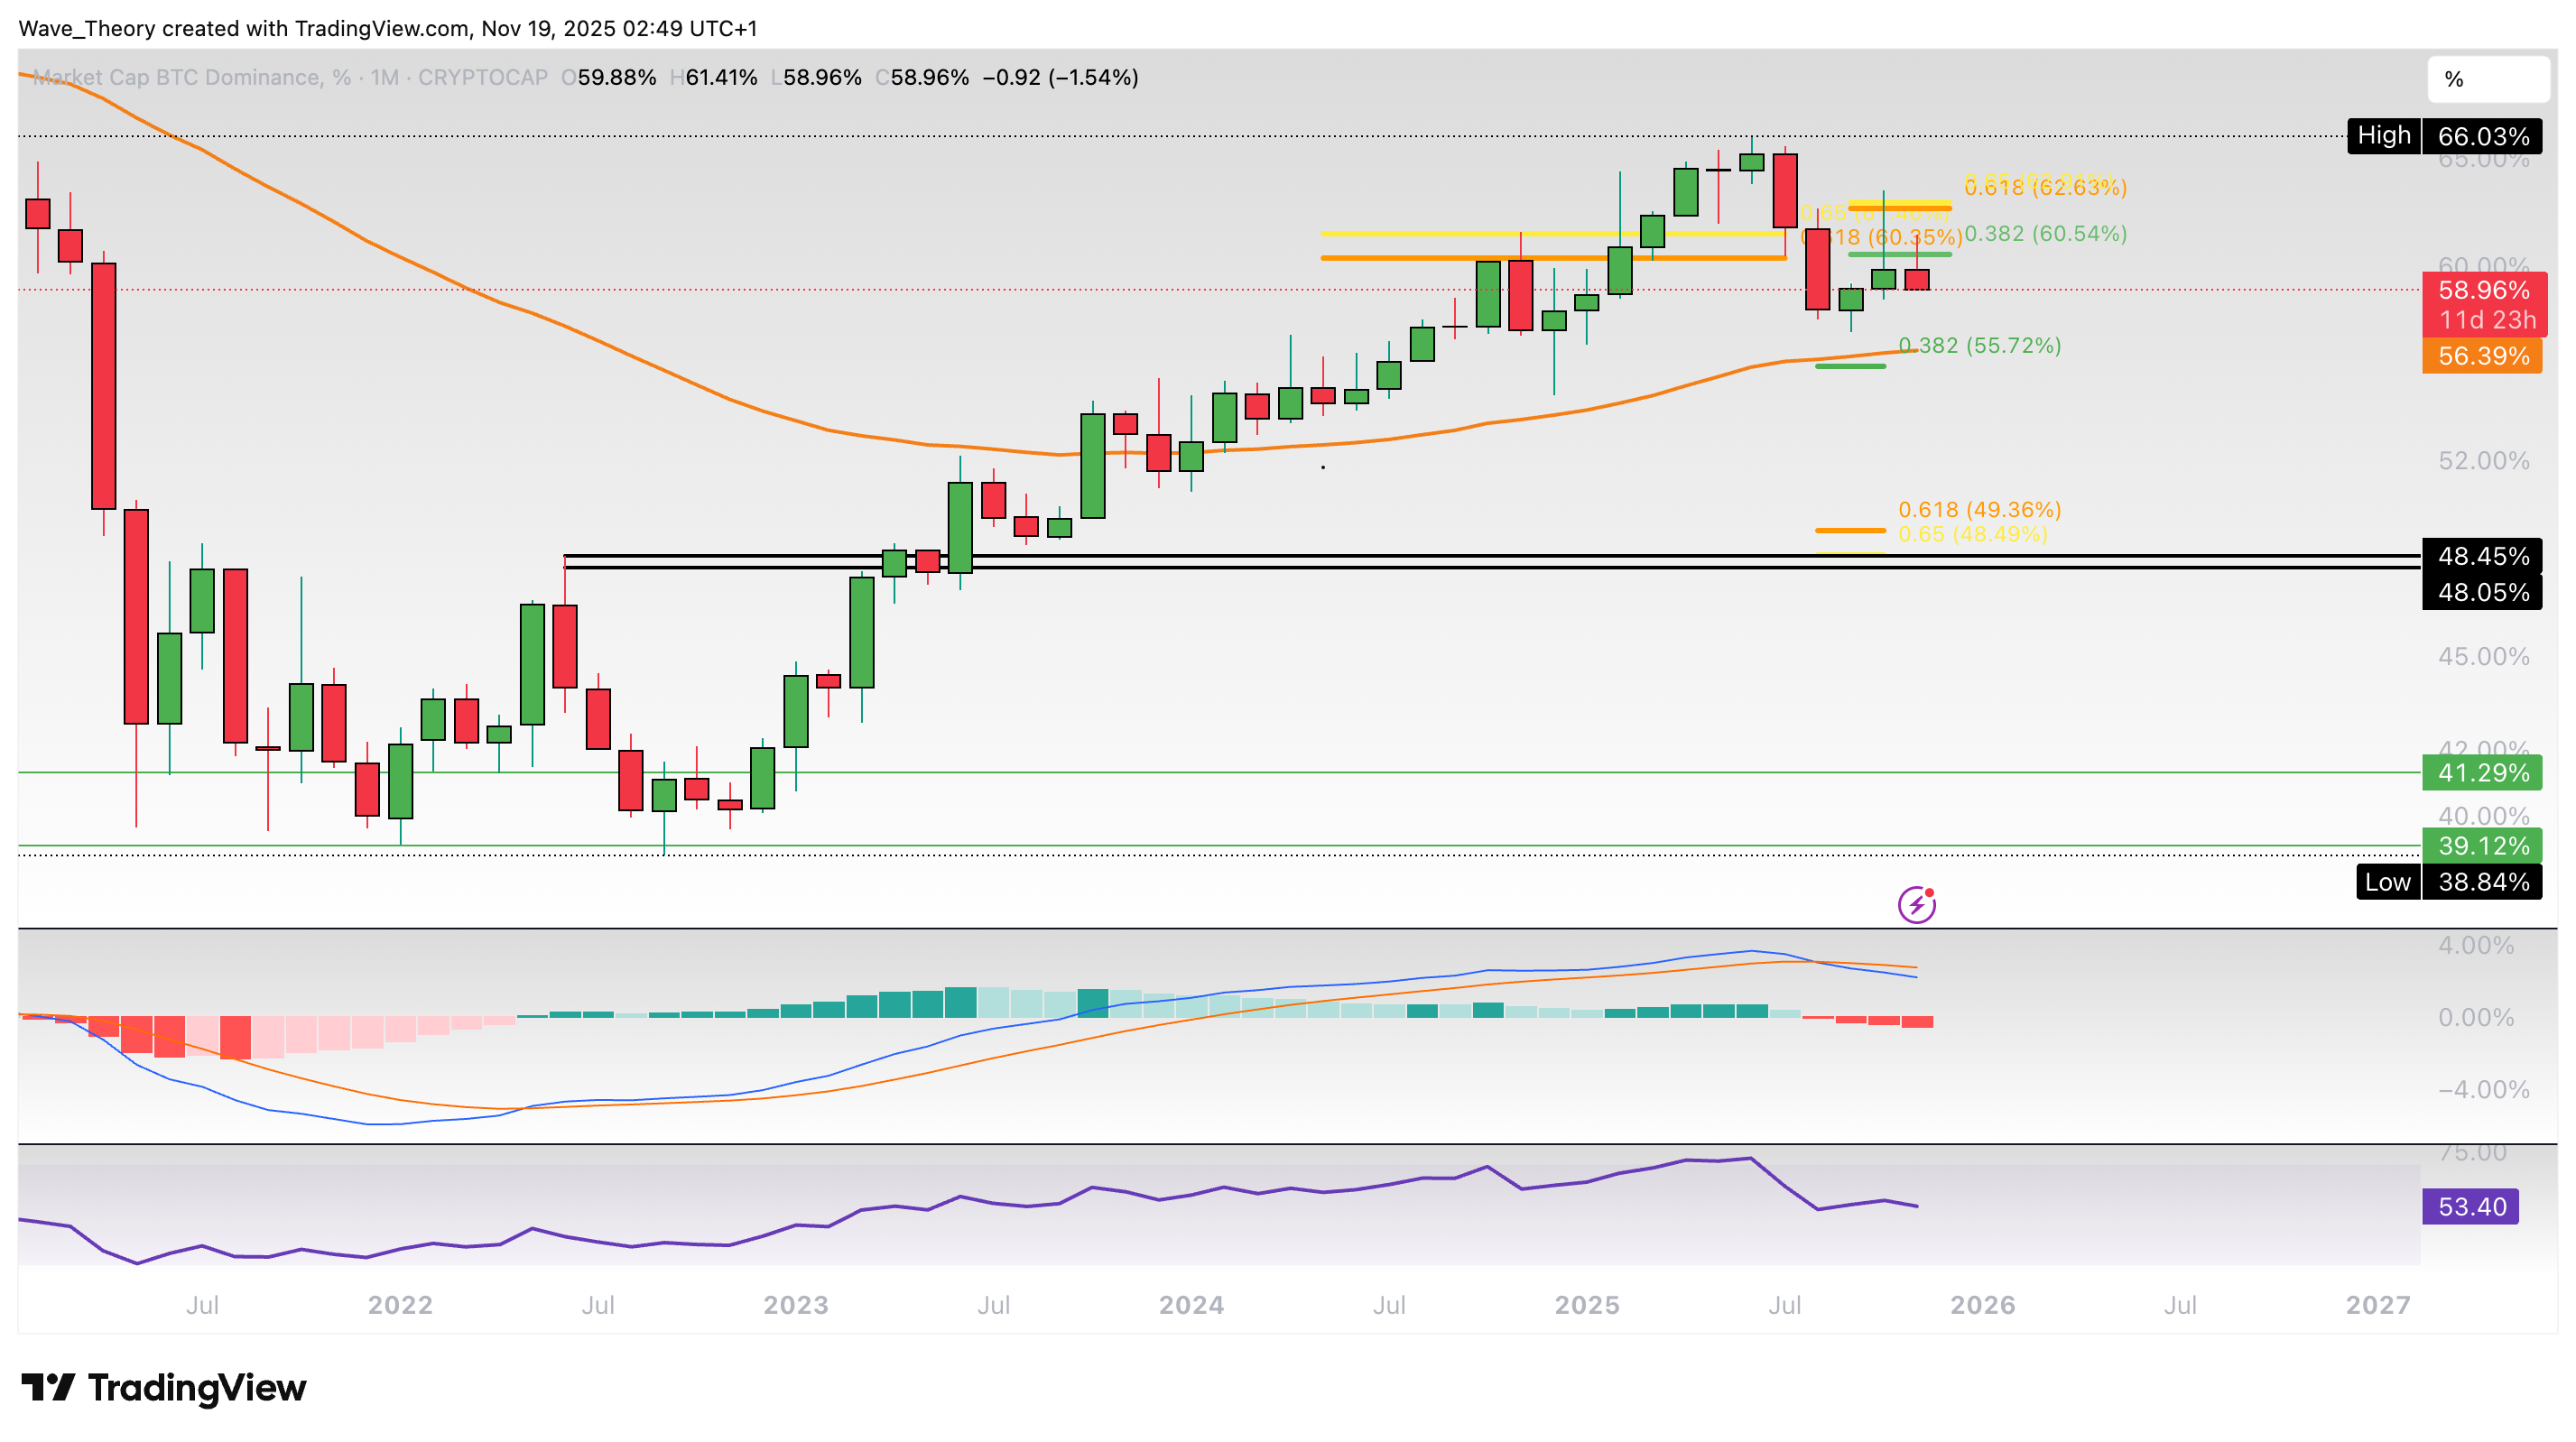Image resolution: width=2576 pixels, height=1442 pixels.
Task: Open the Market Cap BTC Dominance symbol title
Action: [x=177, y=78]
